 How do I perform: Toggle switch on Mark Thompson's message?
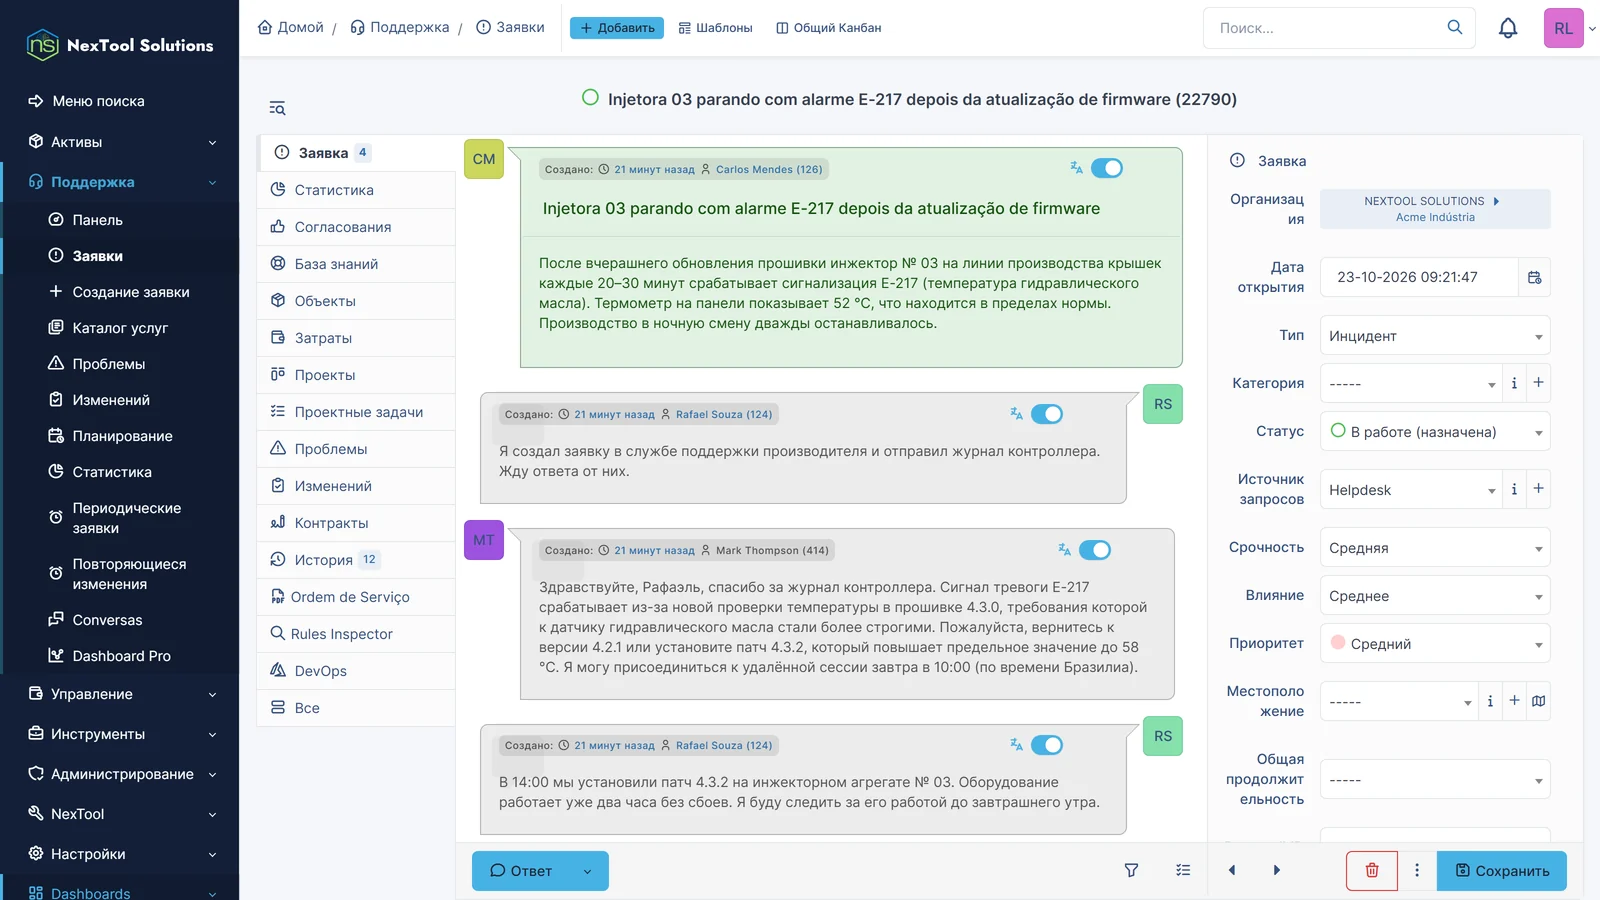[x=1095, y=550]
